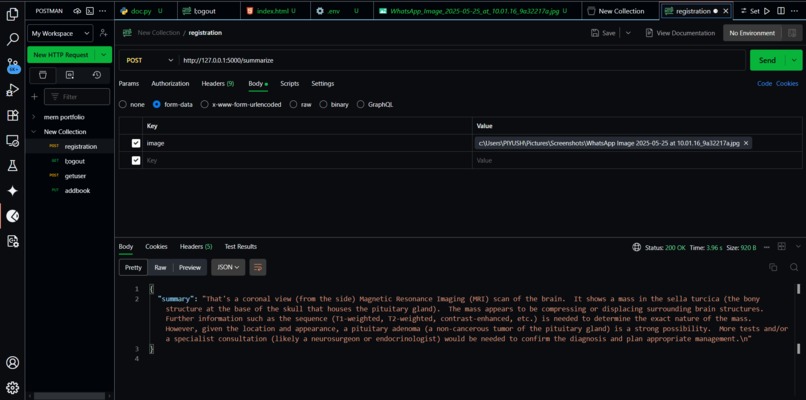Search the response with magnifier icon
806x400 pixels.
tap(794, 267)
